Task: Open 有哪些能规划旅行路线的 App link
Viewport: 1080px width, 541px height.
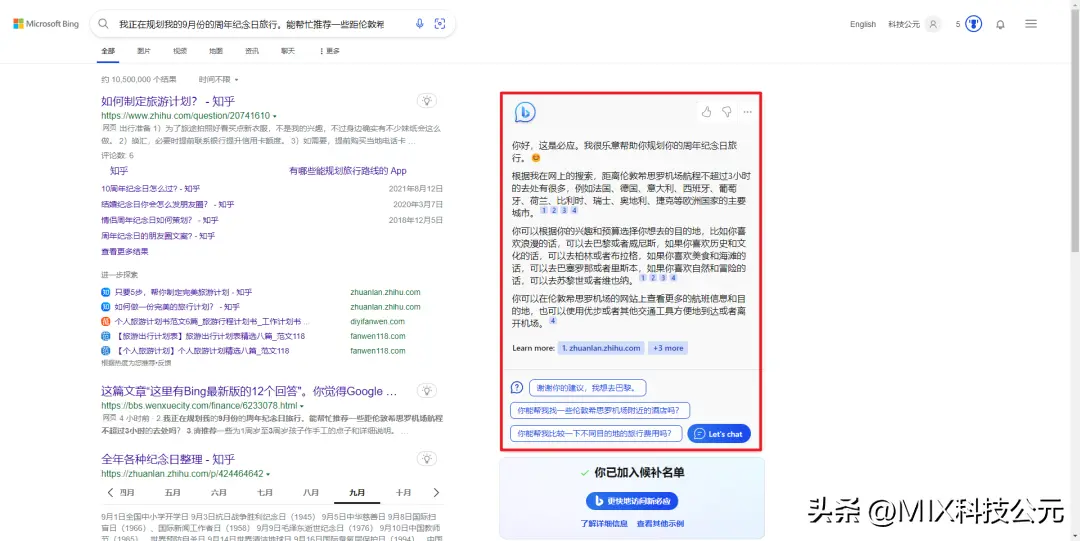Action: click(348, 170)
